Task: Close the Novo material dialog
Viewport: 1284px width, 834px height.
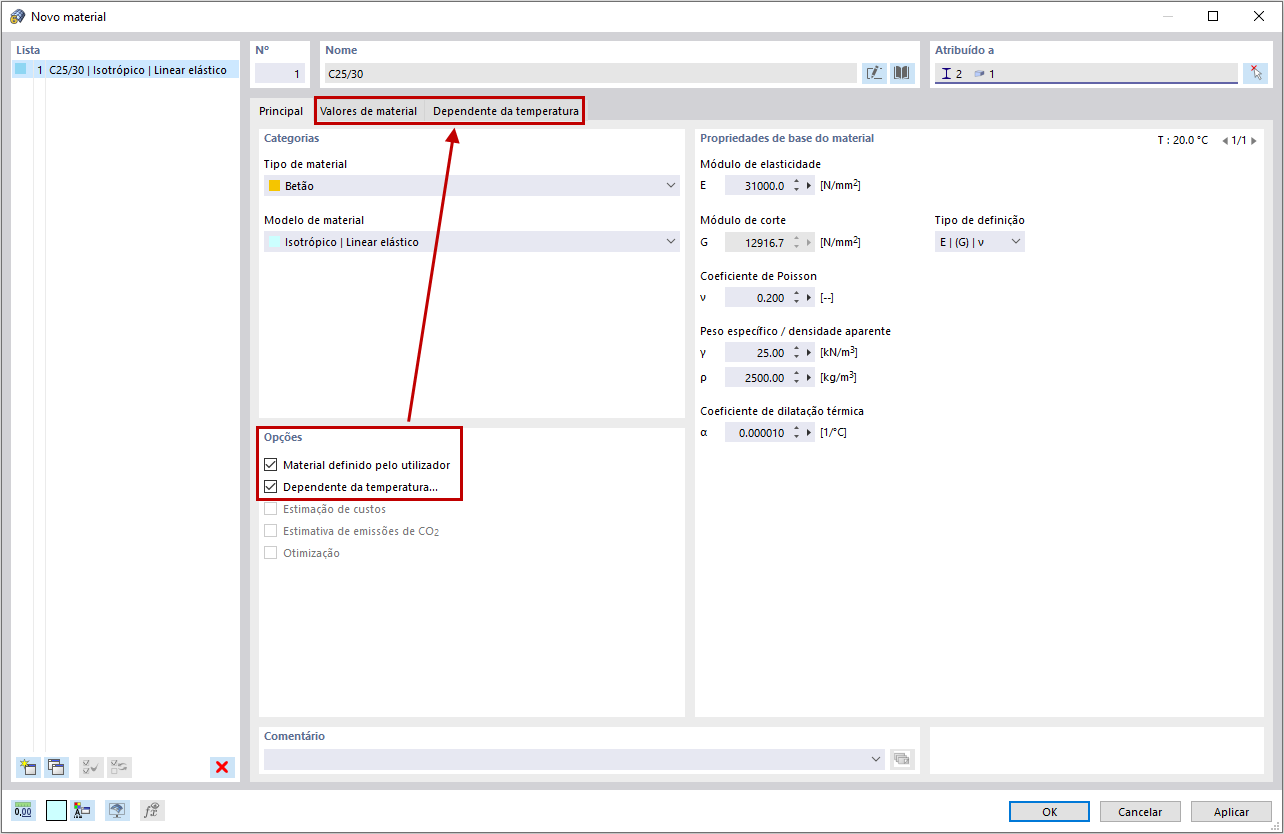Action: click(1259, 16)
